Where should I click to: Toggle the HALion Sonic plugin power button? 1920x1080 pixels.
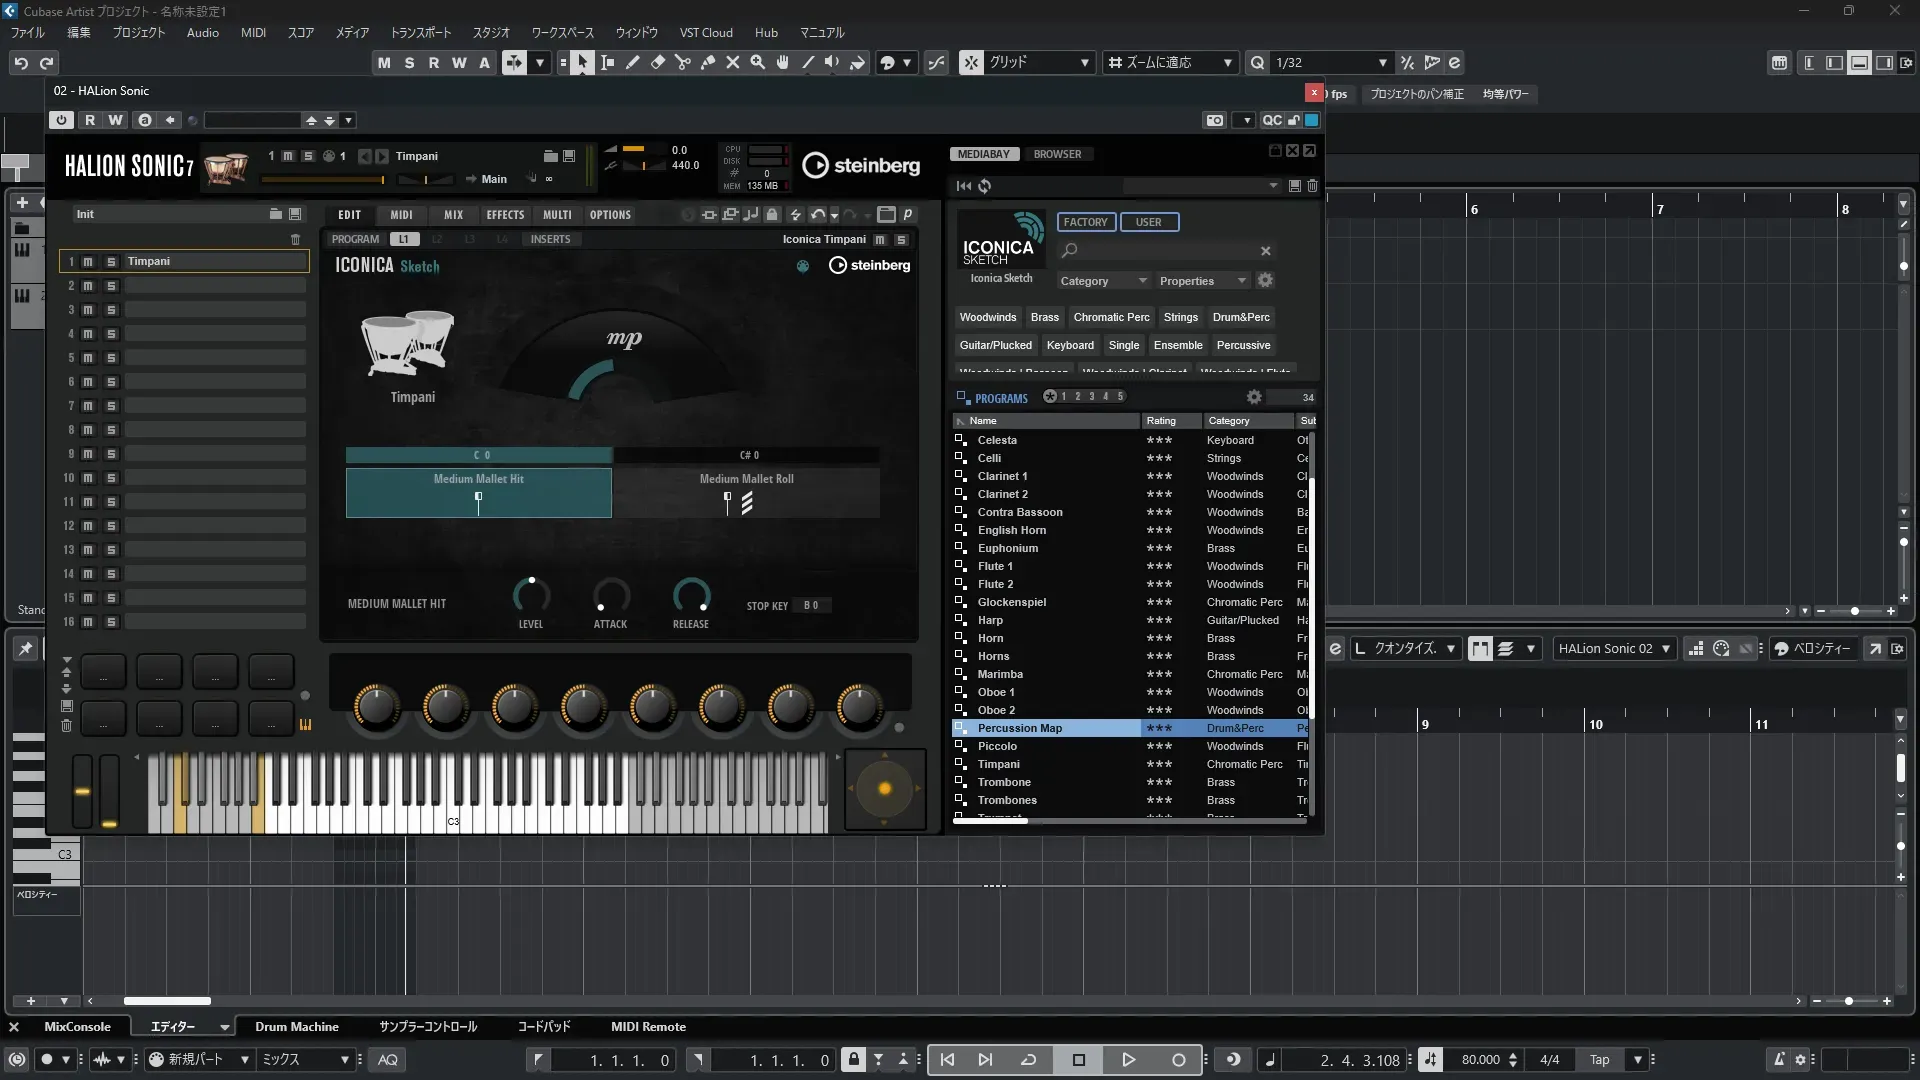coord(62,120)
